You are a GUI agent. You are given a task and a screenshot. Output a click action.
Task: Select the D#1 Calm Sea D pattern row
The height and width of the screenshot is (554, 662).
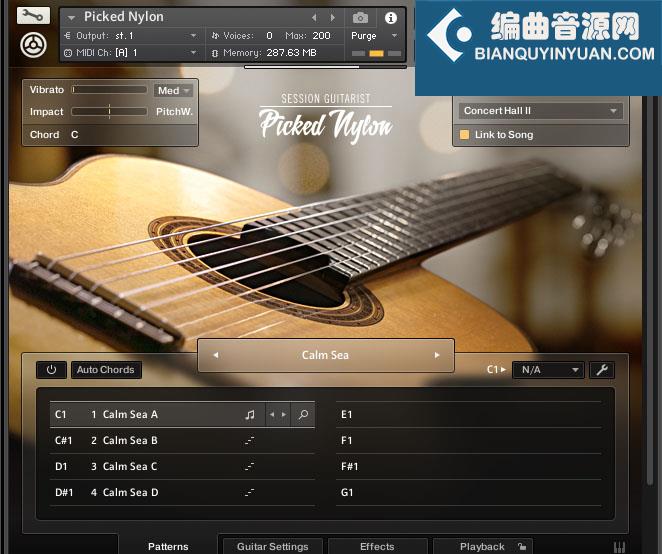(182, 493)
